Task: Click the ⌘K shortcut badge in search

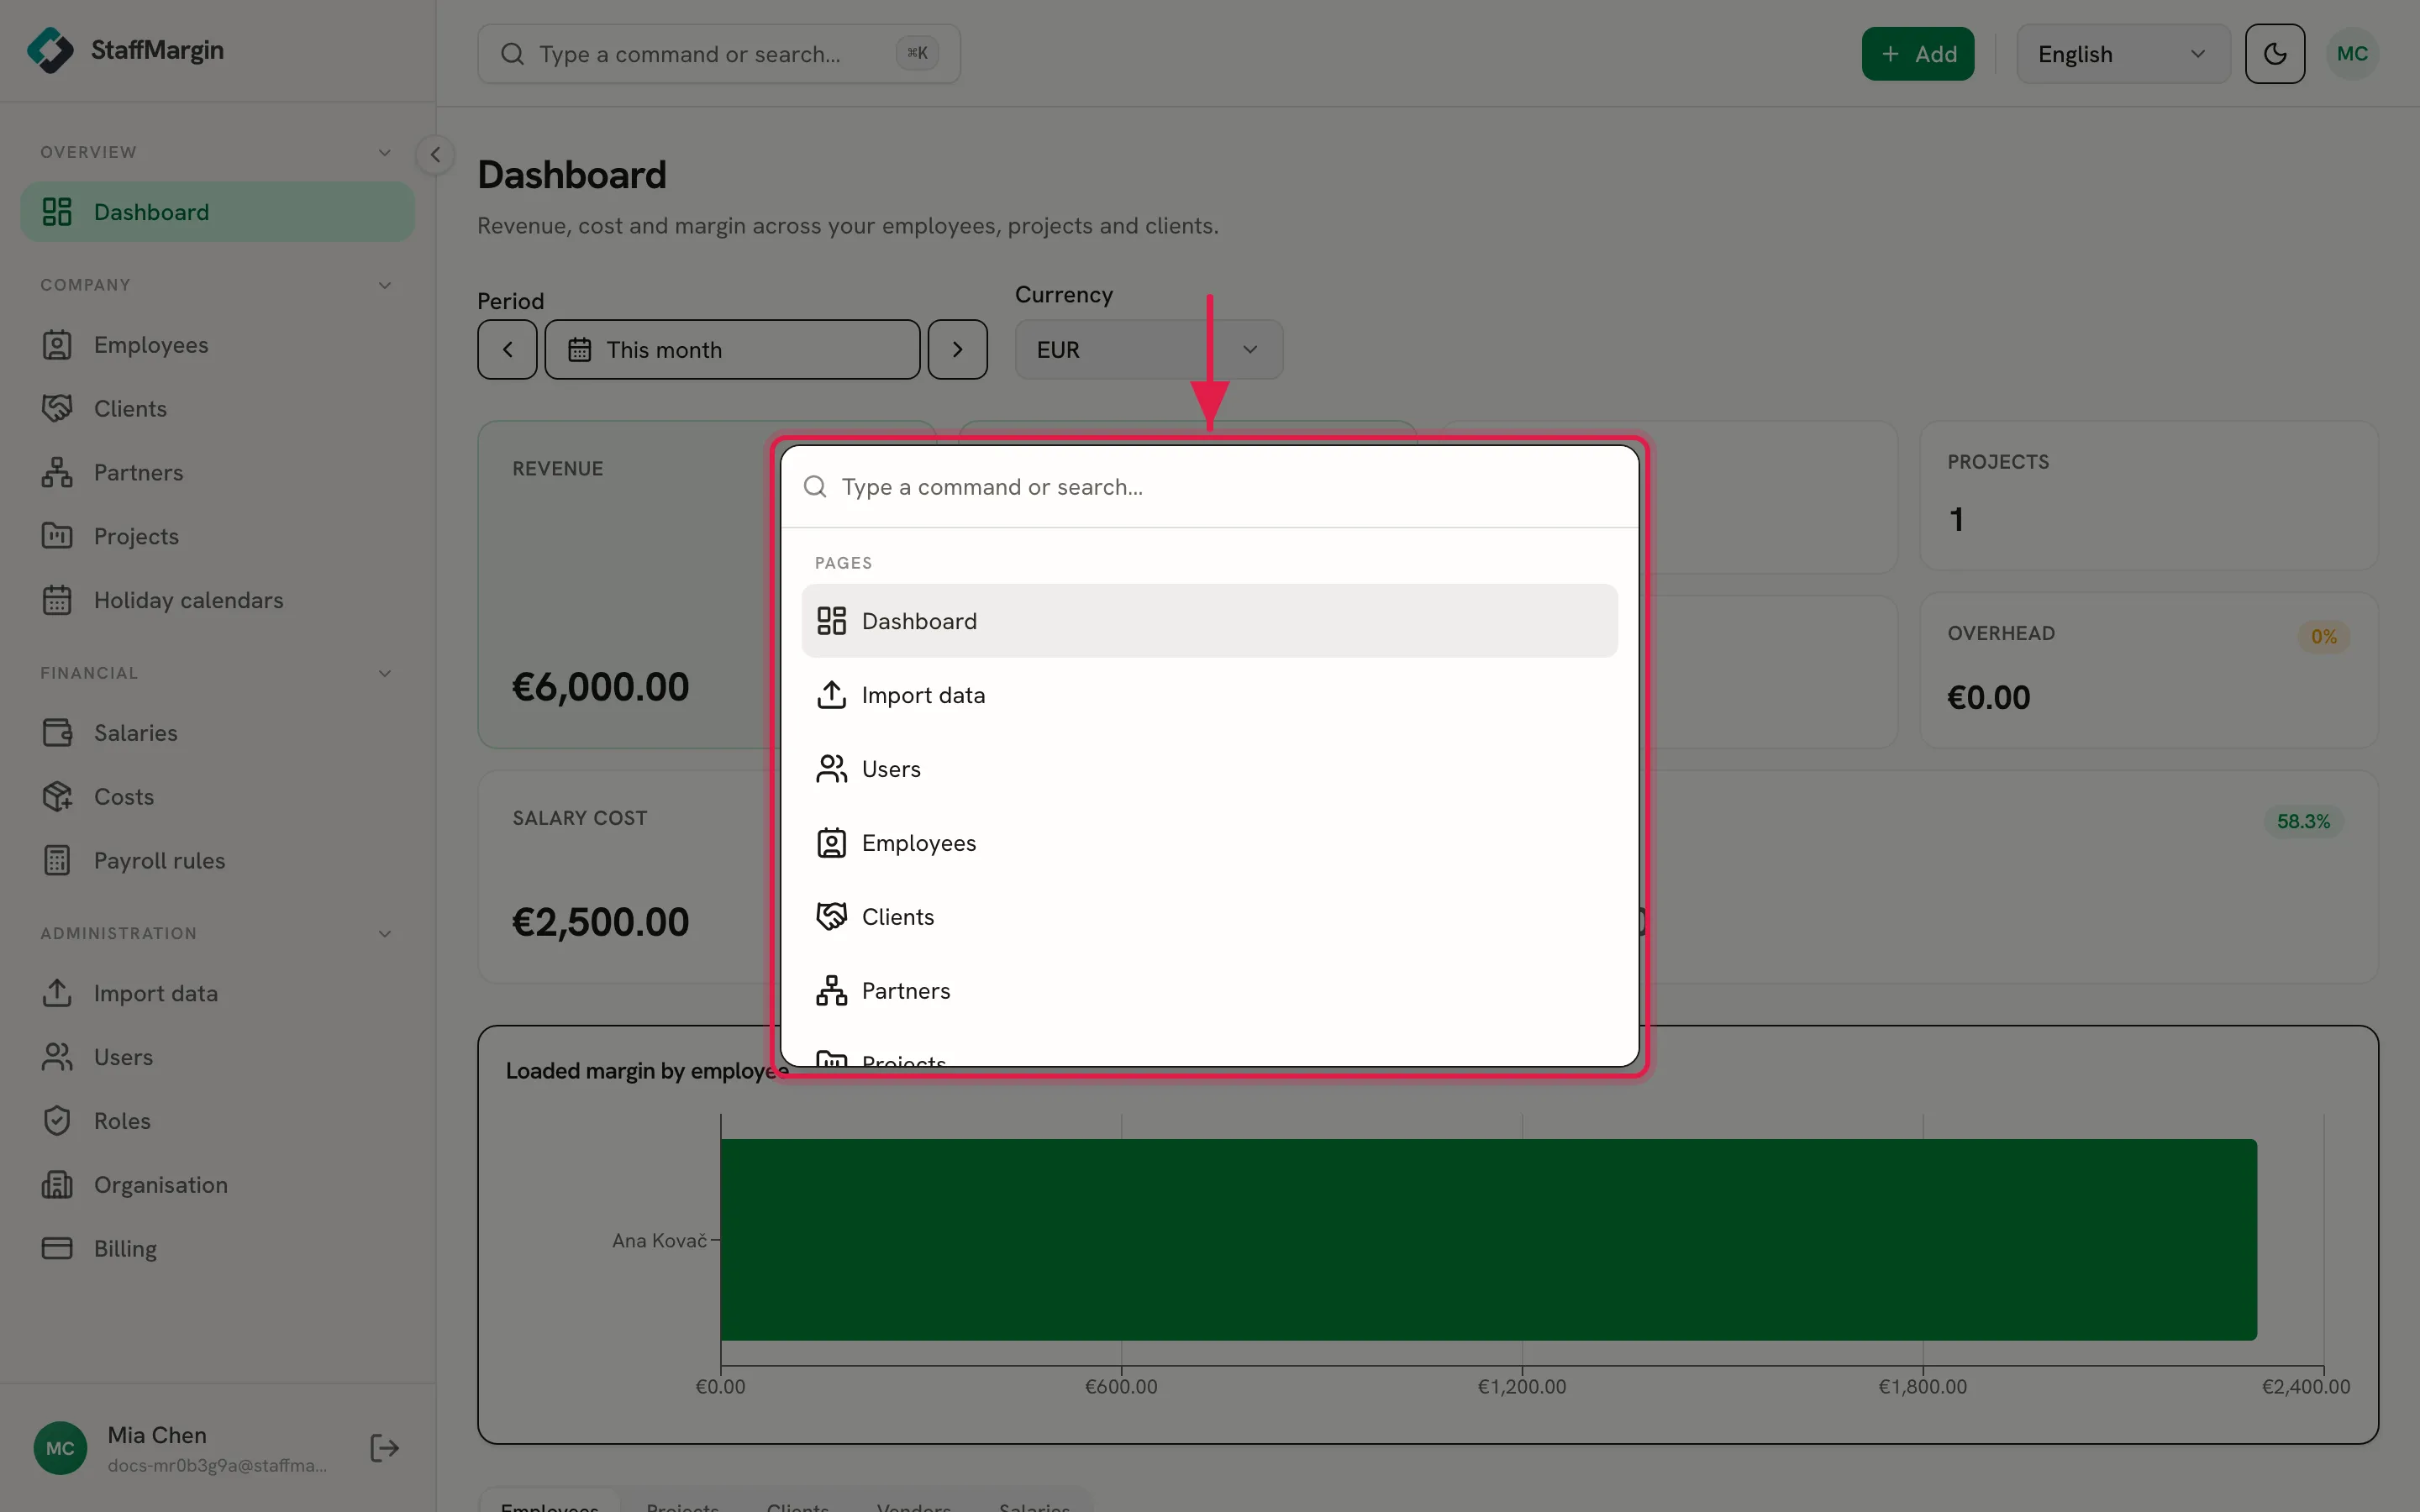Action: (917, 54)
